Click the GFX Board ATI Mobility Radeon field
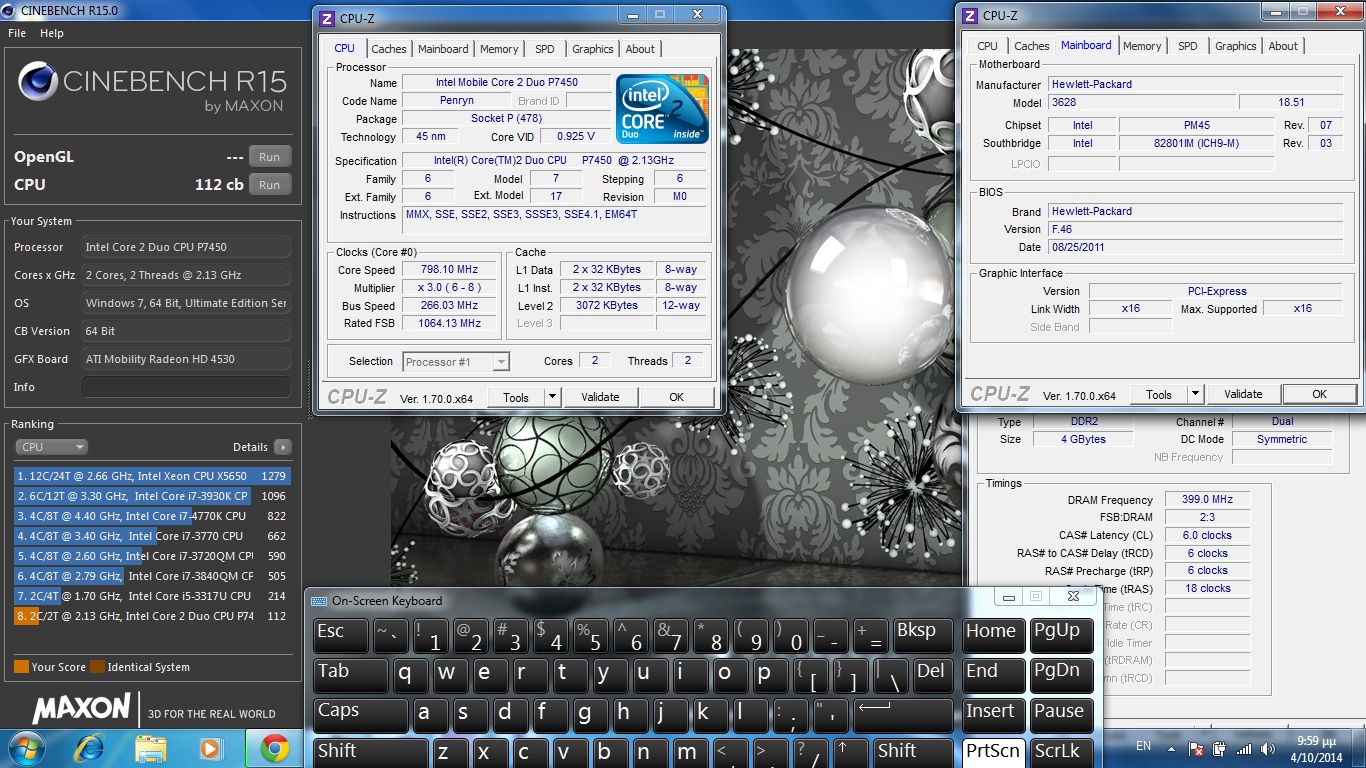This screenshot has width=1366, height=768. [x=186, y=359]
